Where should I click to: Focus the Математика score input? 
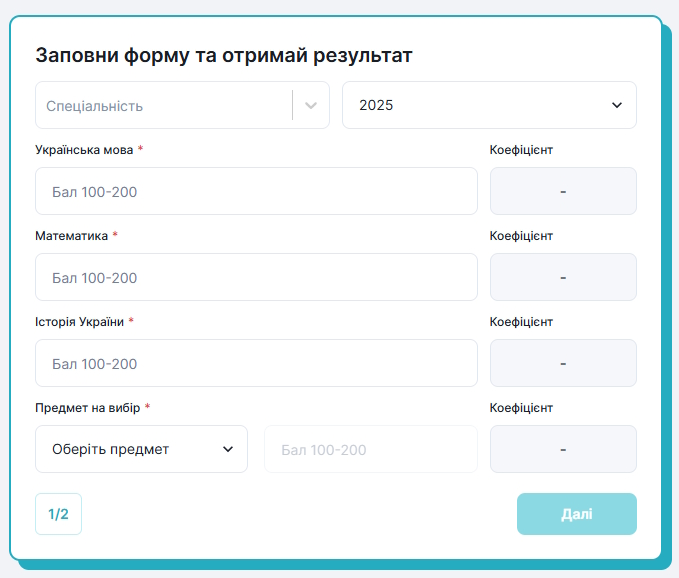[x=256, y=277]
